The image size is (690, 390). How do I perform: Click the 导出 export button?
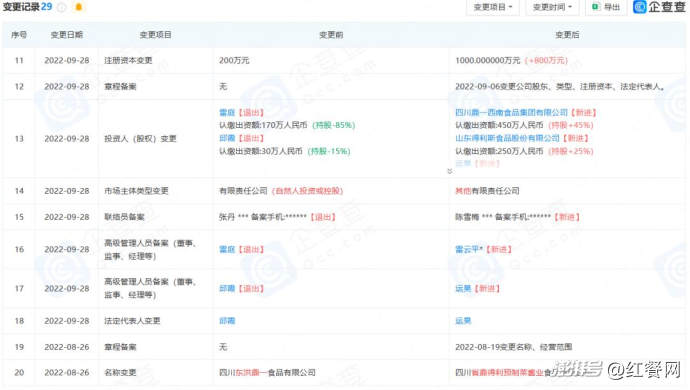coord(606,7)
